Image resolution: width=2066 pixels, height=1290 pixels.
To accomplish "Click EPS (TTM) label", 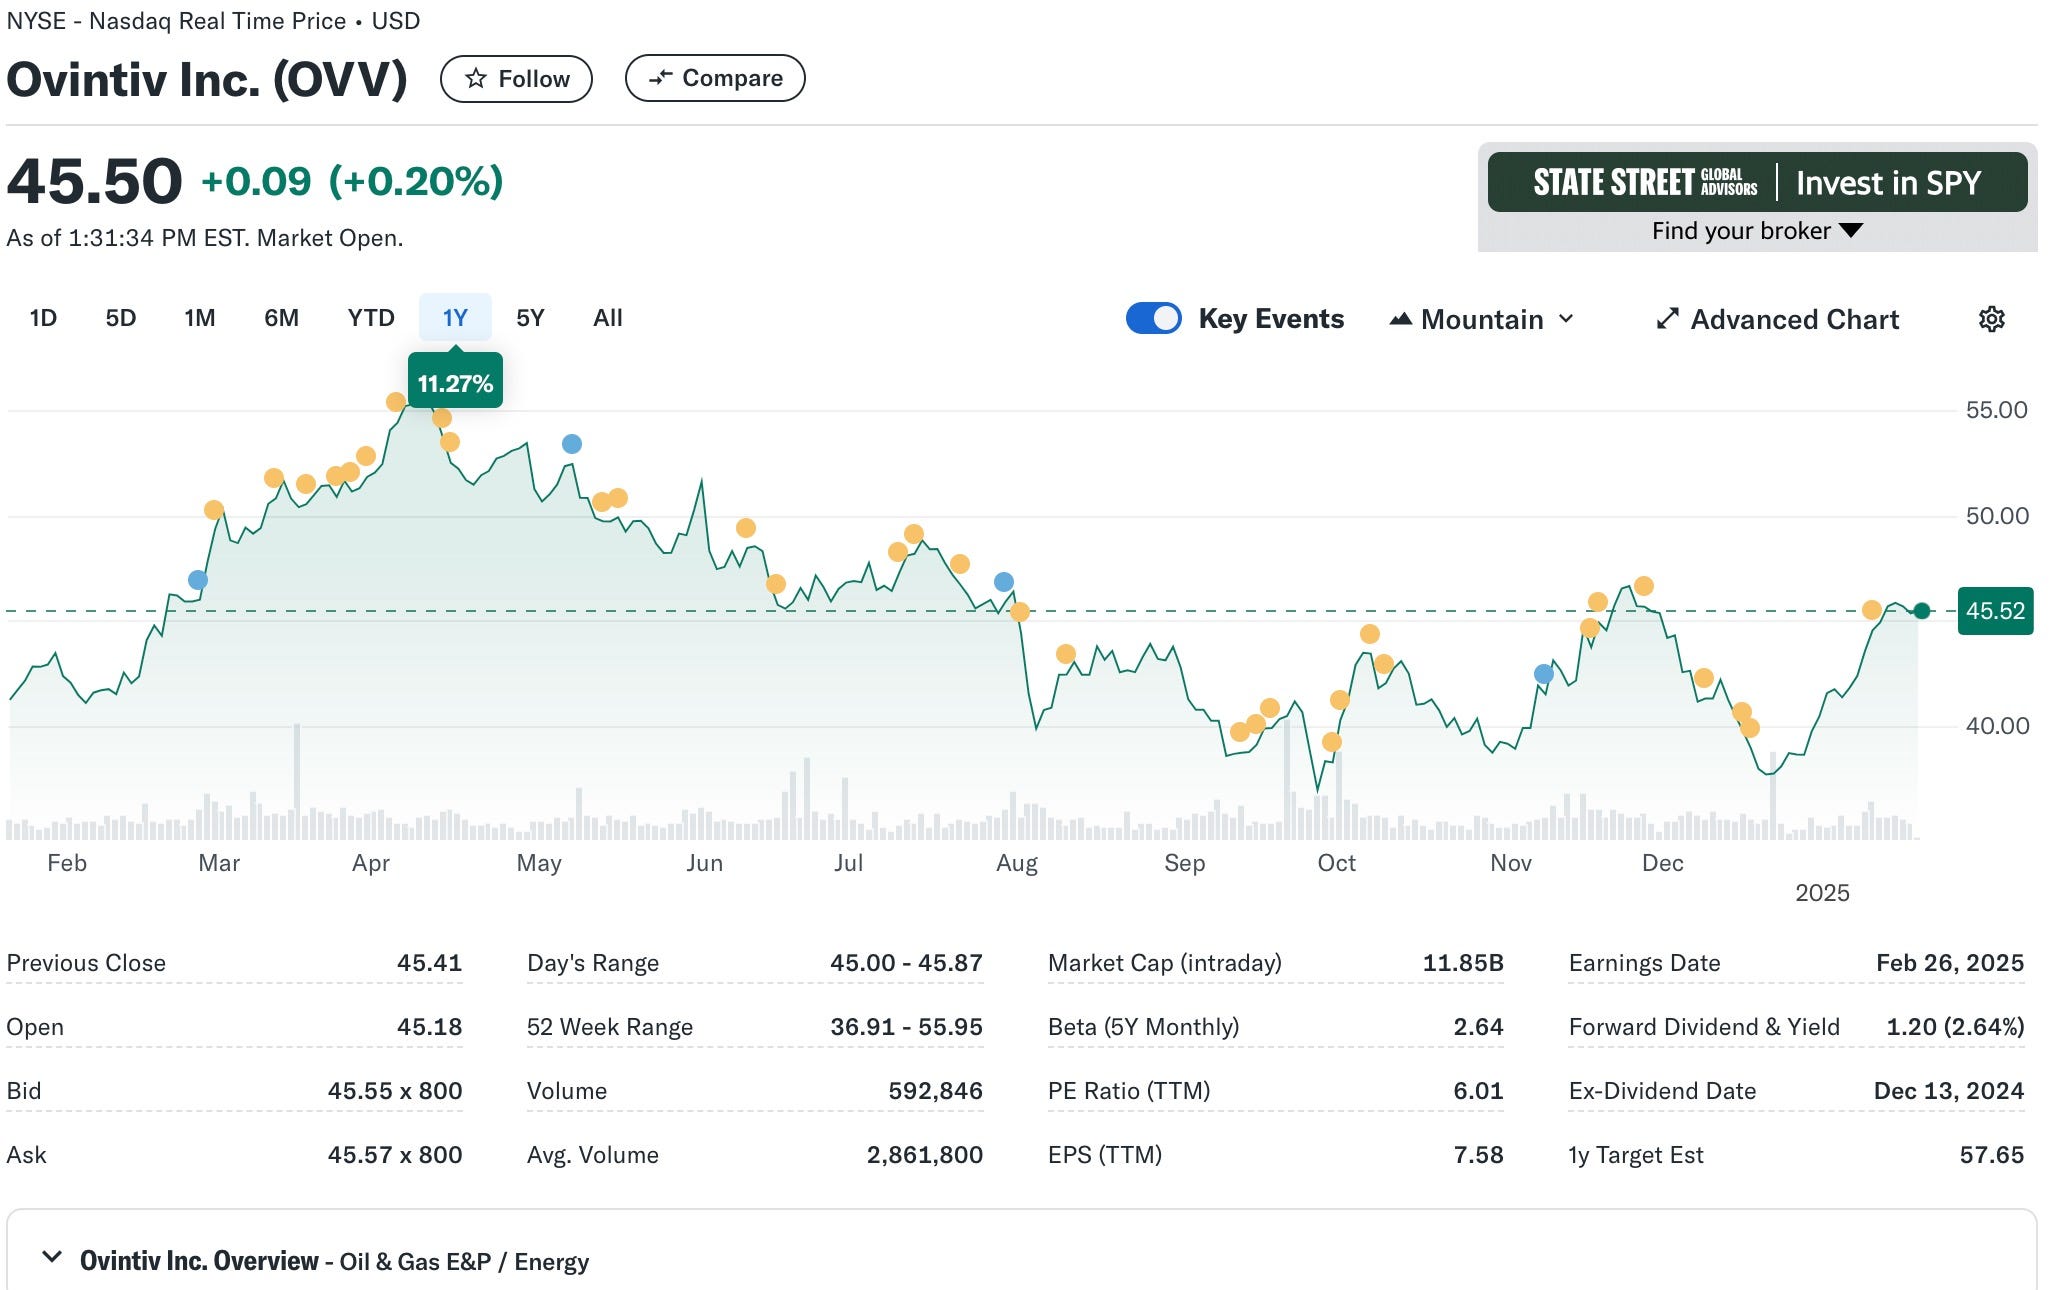I will point(1105,1155).
